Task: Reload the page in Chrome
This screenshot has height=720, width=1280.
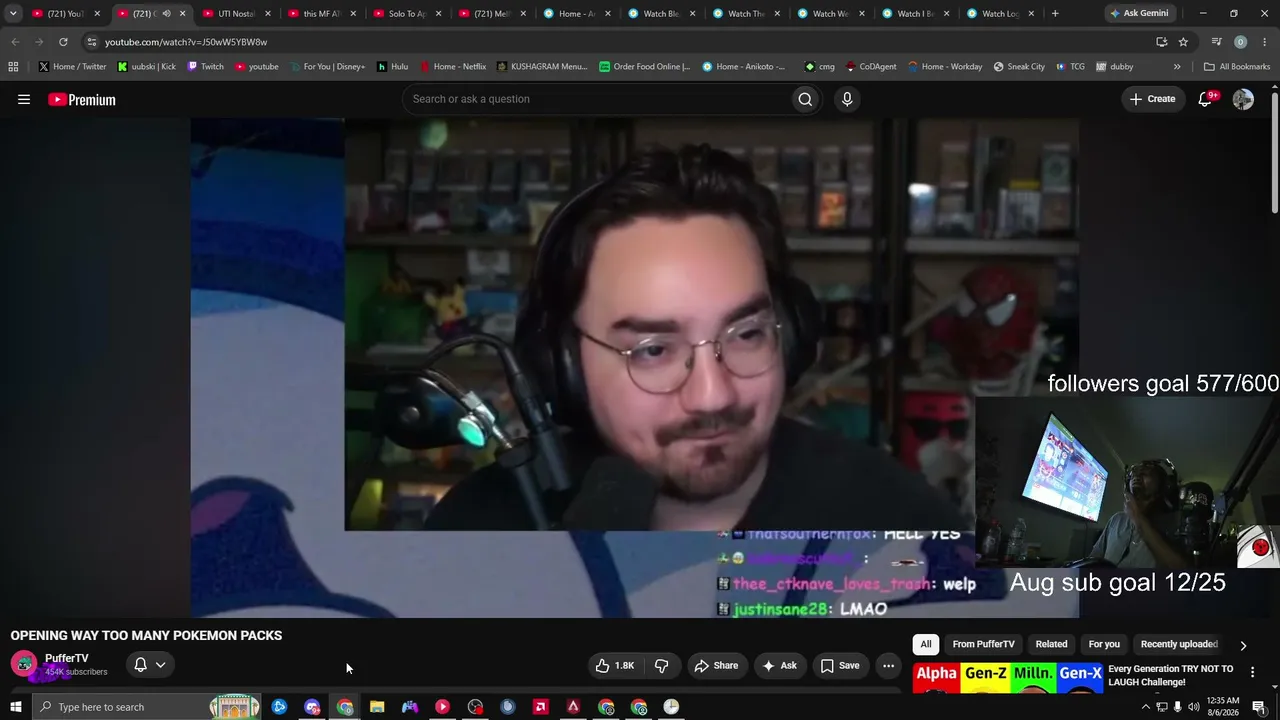Action: [63, 42]
